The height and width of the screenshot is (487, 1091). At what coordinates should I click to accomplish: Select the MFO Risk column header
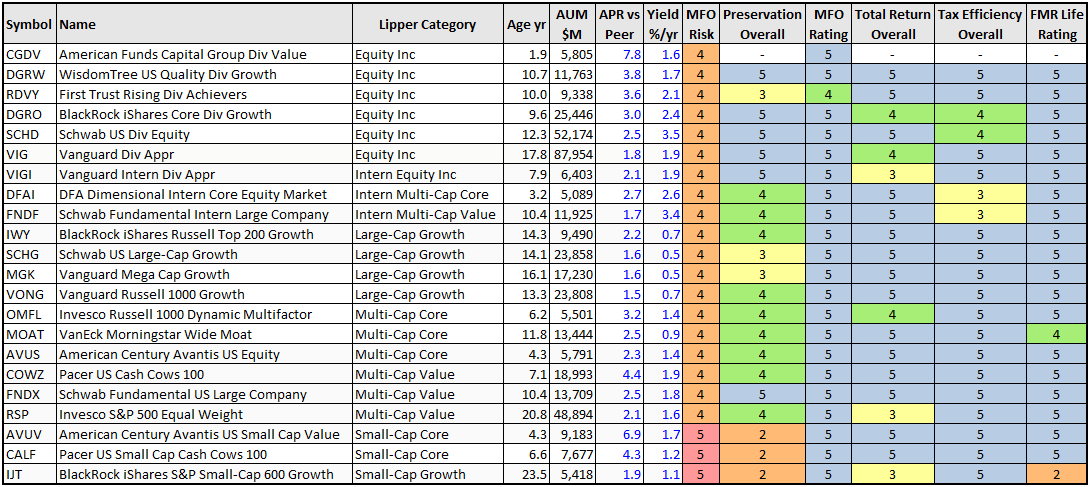[700, 24]
